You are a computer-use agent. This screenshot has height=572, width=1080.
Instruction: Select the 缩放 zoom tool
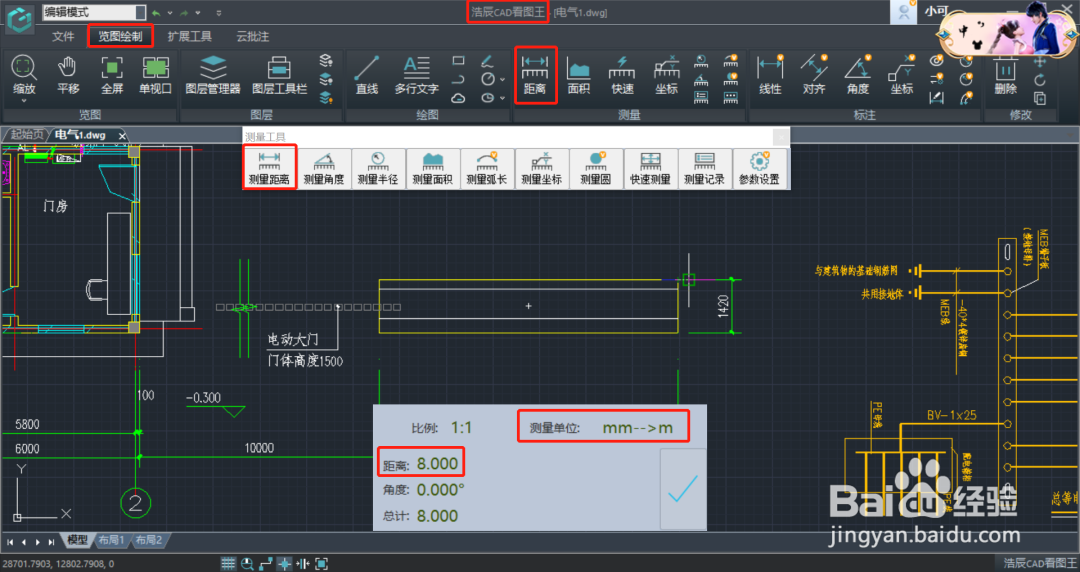(x=23, y=75)
